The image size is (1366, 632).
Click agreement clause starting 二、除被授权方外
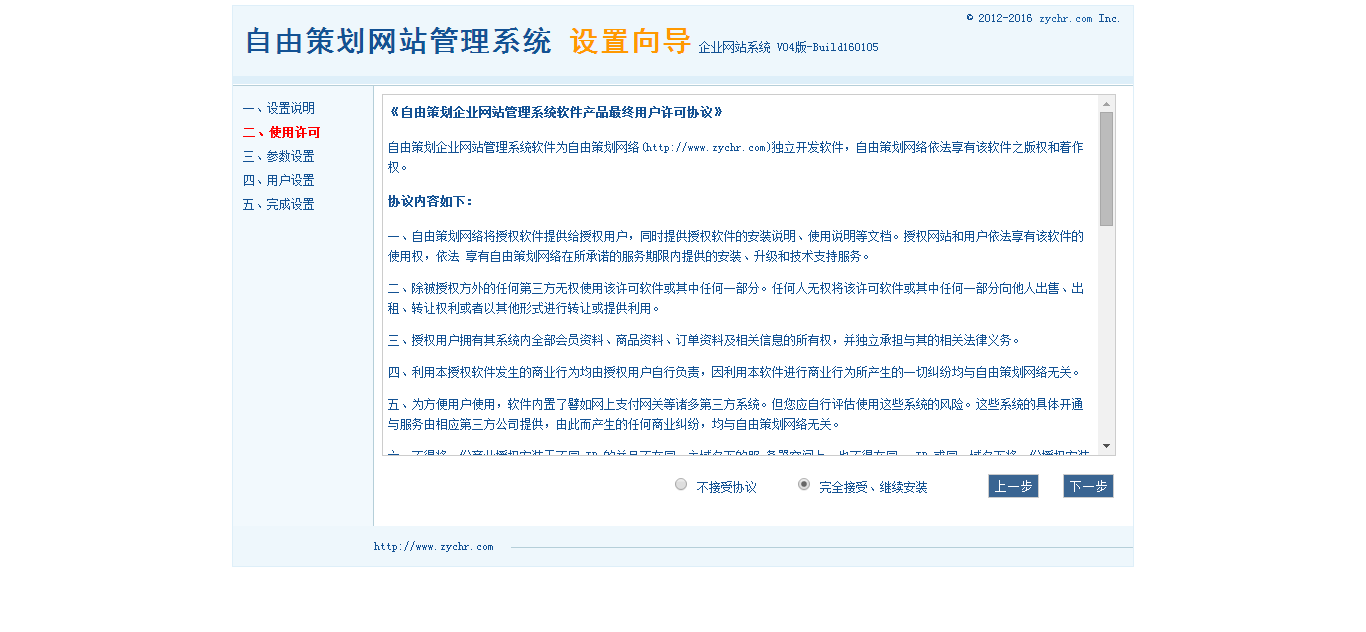(736, 298)
